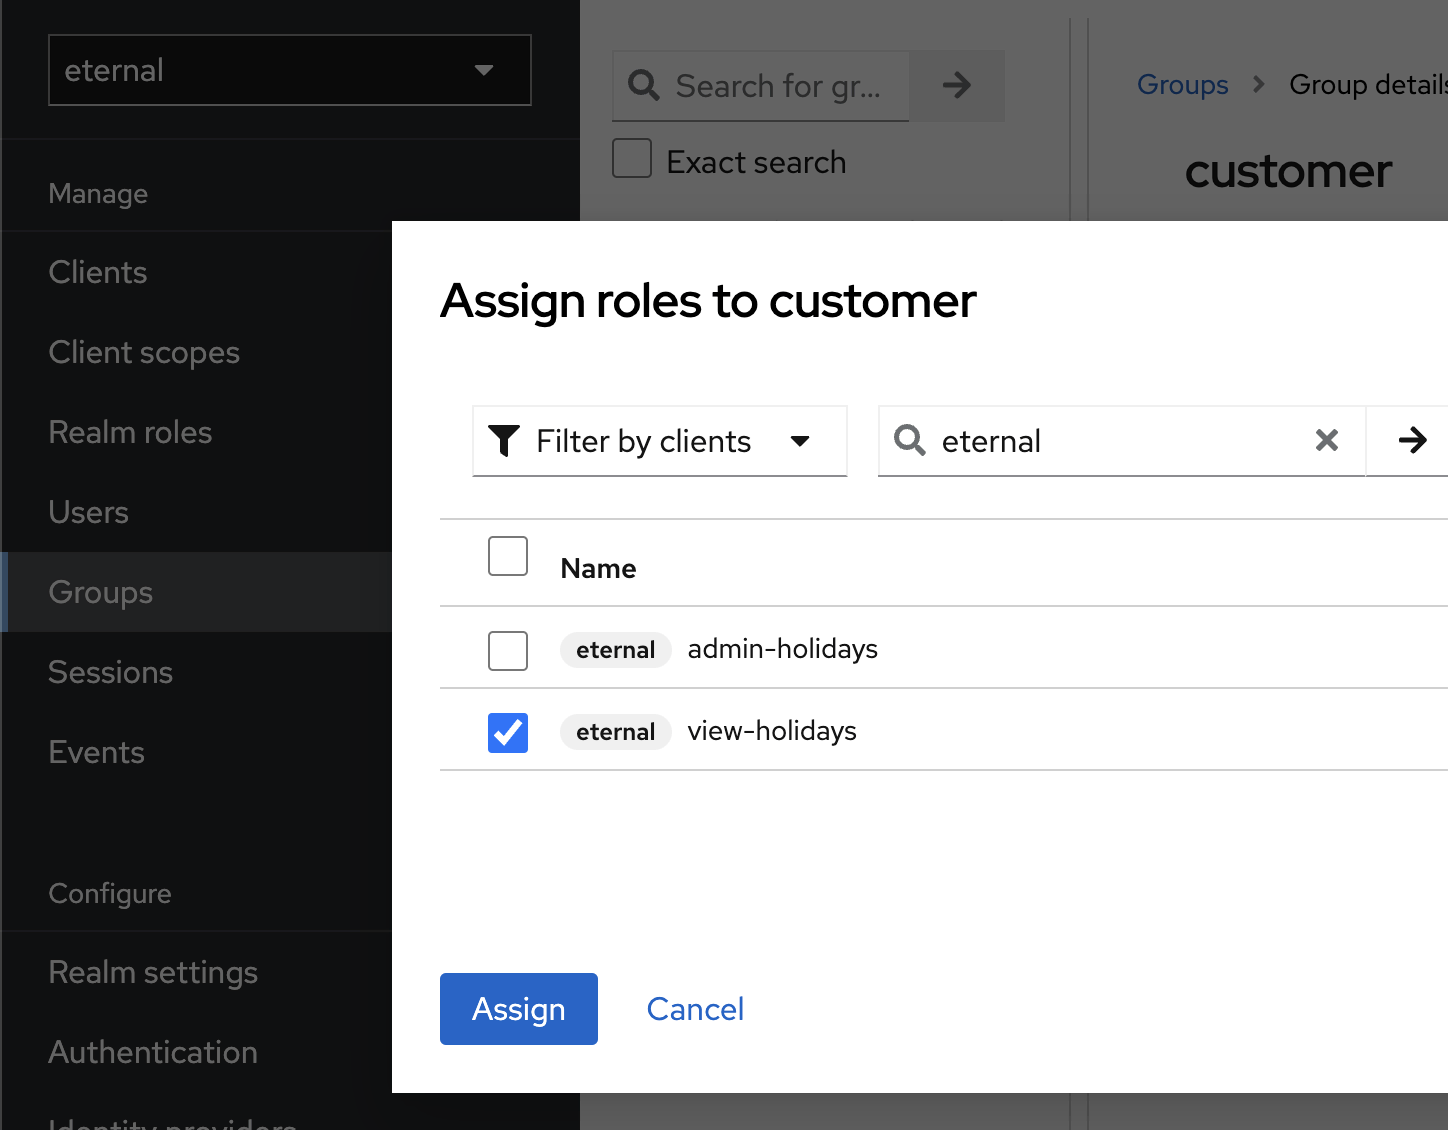1448x1130 pixels.
Task: Select all roles via header checkbox
Action: pyautogui.click(x=507, y=556)
